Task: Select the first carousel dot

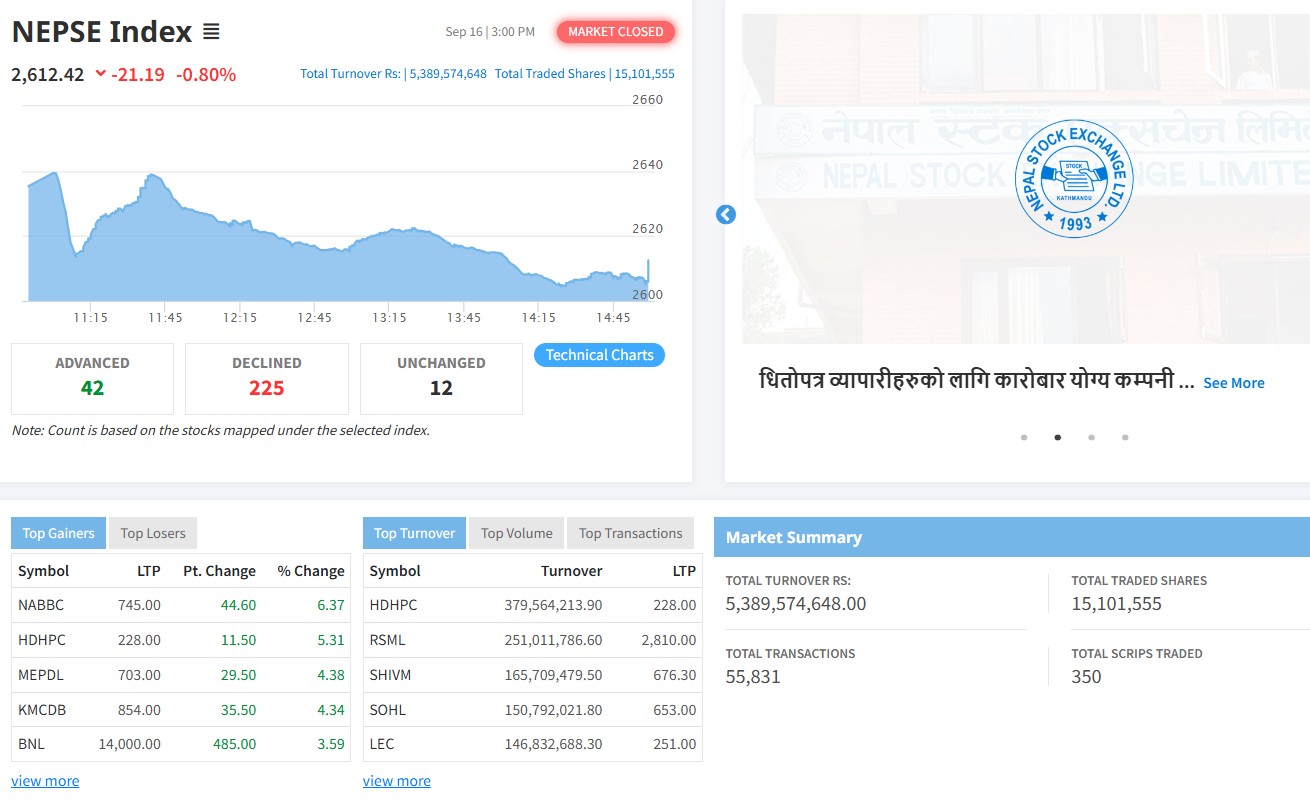Action: coord(1024,437)
